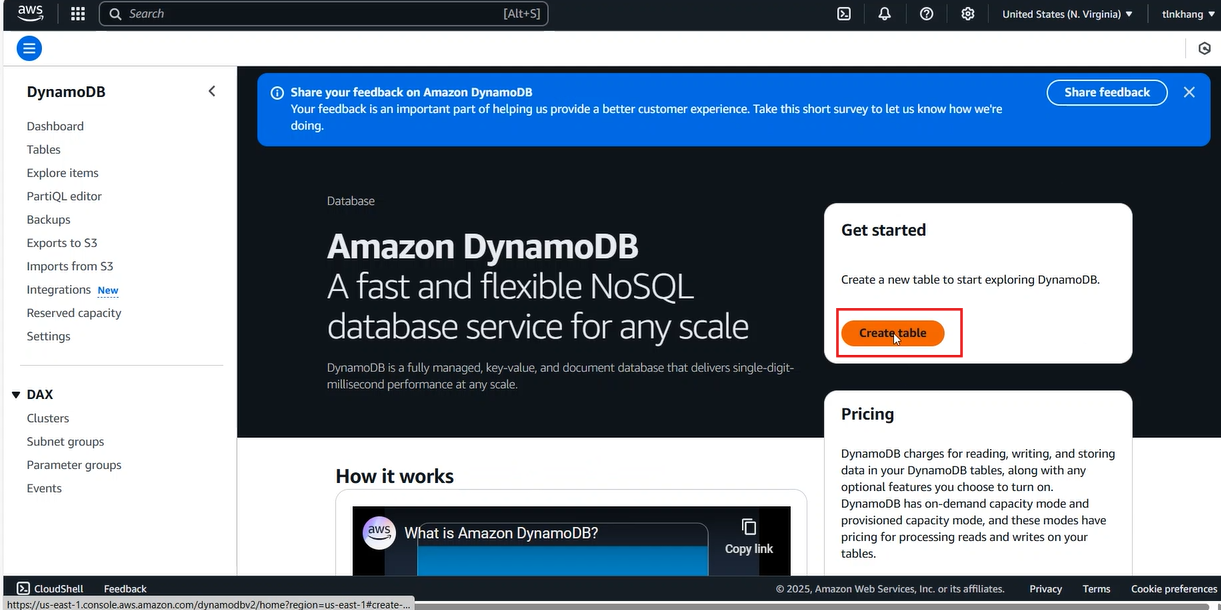
Task: Collapse the DAX section in the sidebar
Action: pos(16,395)
